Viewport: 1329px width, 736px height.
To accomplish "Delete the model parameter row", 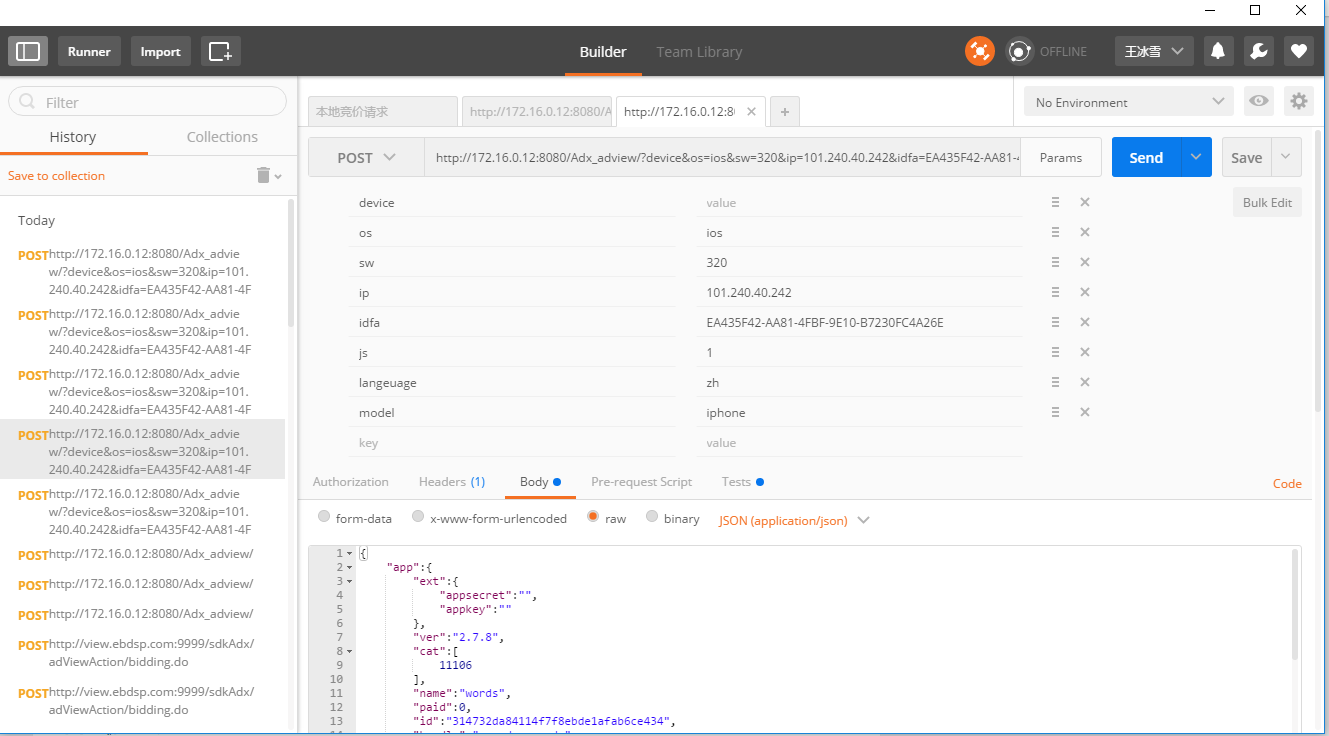I will click(x=1085, y=412).
